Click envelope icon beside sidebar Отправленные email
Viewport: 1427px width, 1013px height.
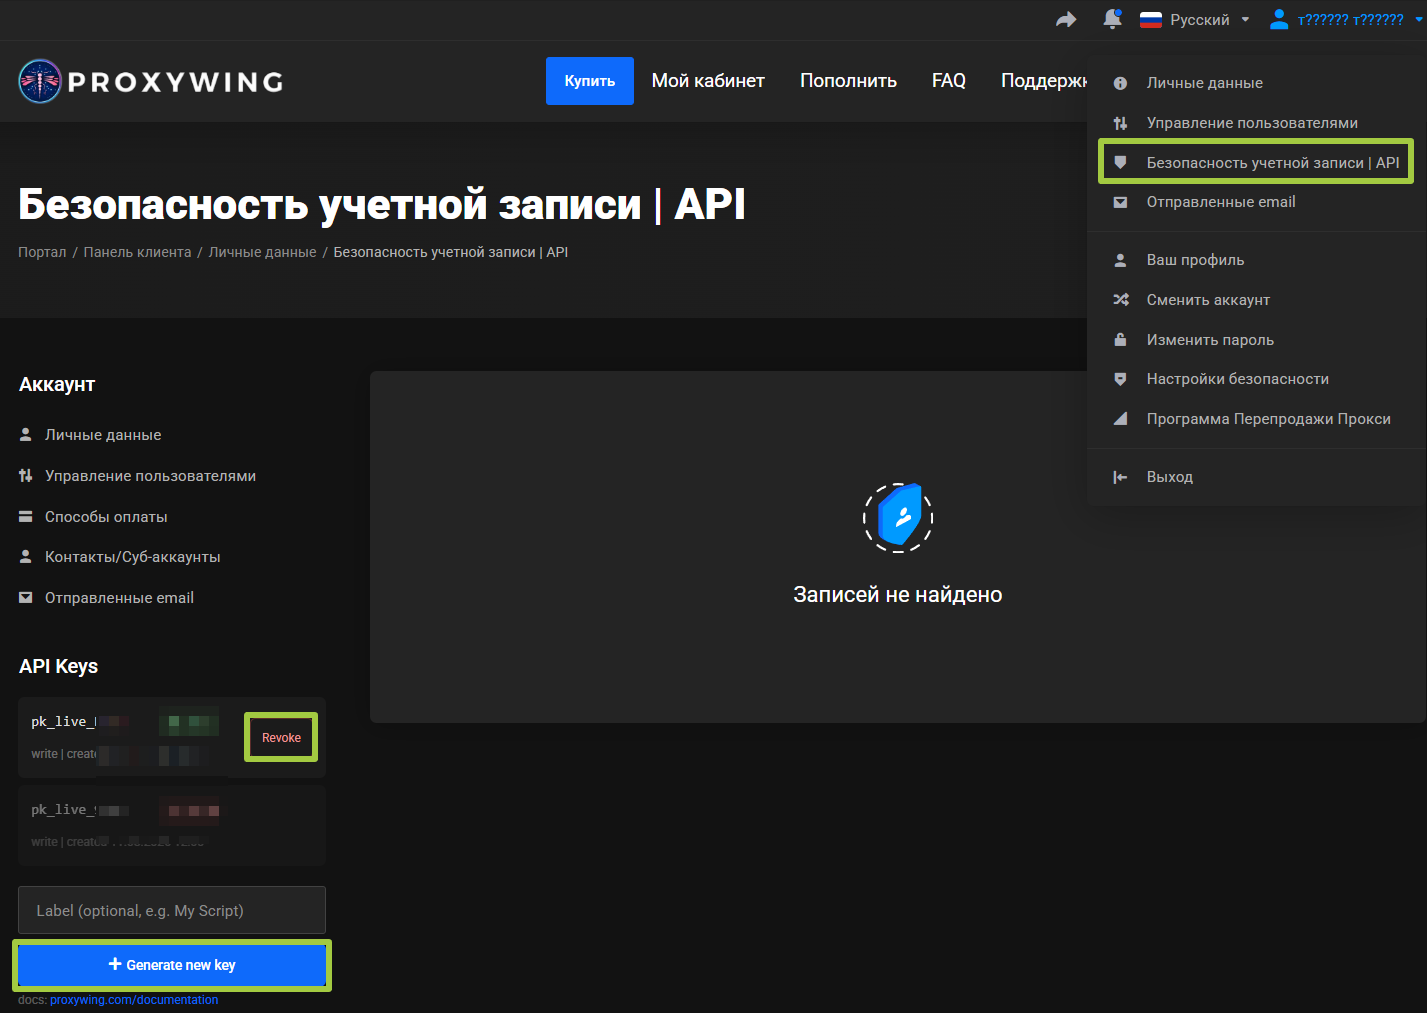point(26,598)
